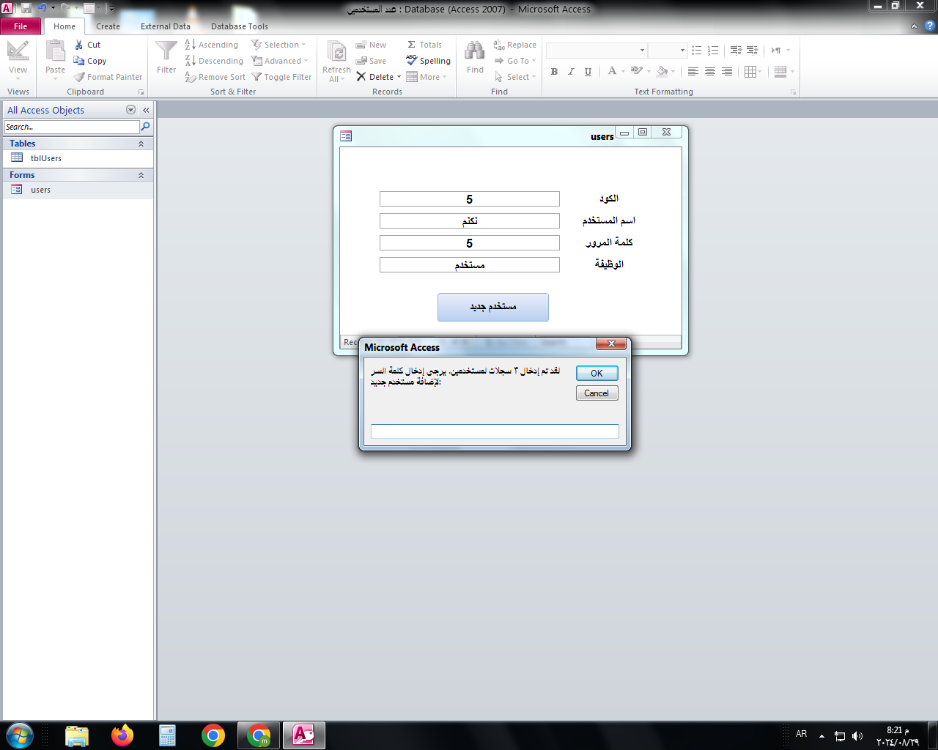Image resolution: width=938 pixels, height=750 pixels.
Task: Open Firefox from taskbar
Action: (x=123, y=735)
